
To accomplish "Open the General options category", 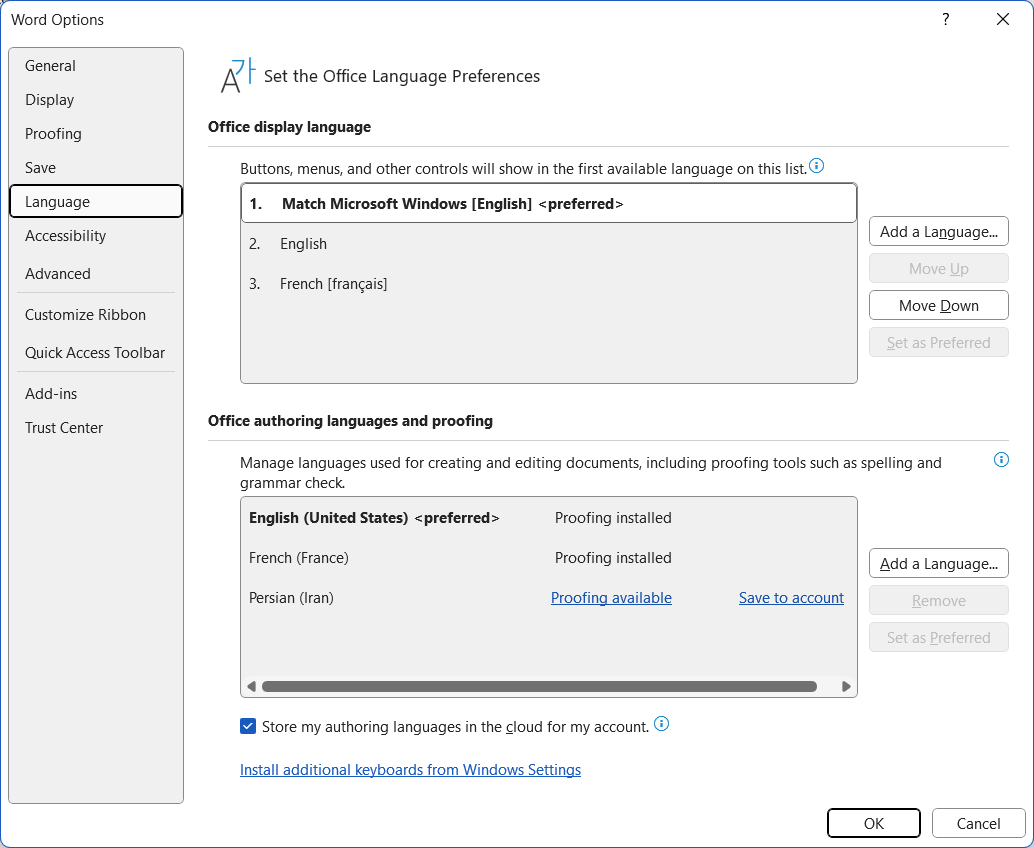I will click(96, 66).
